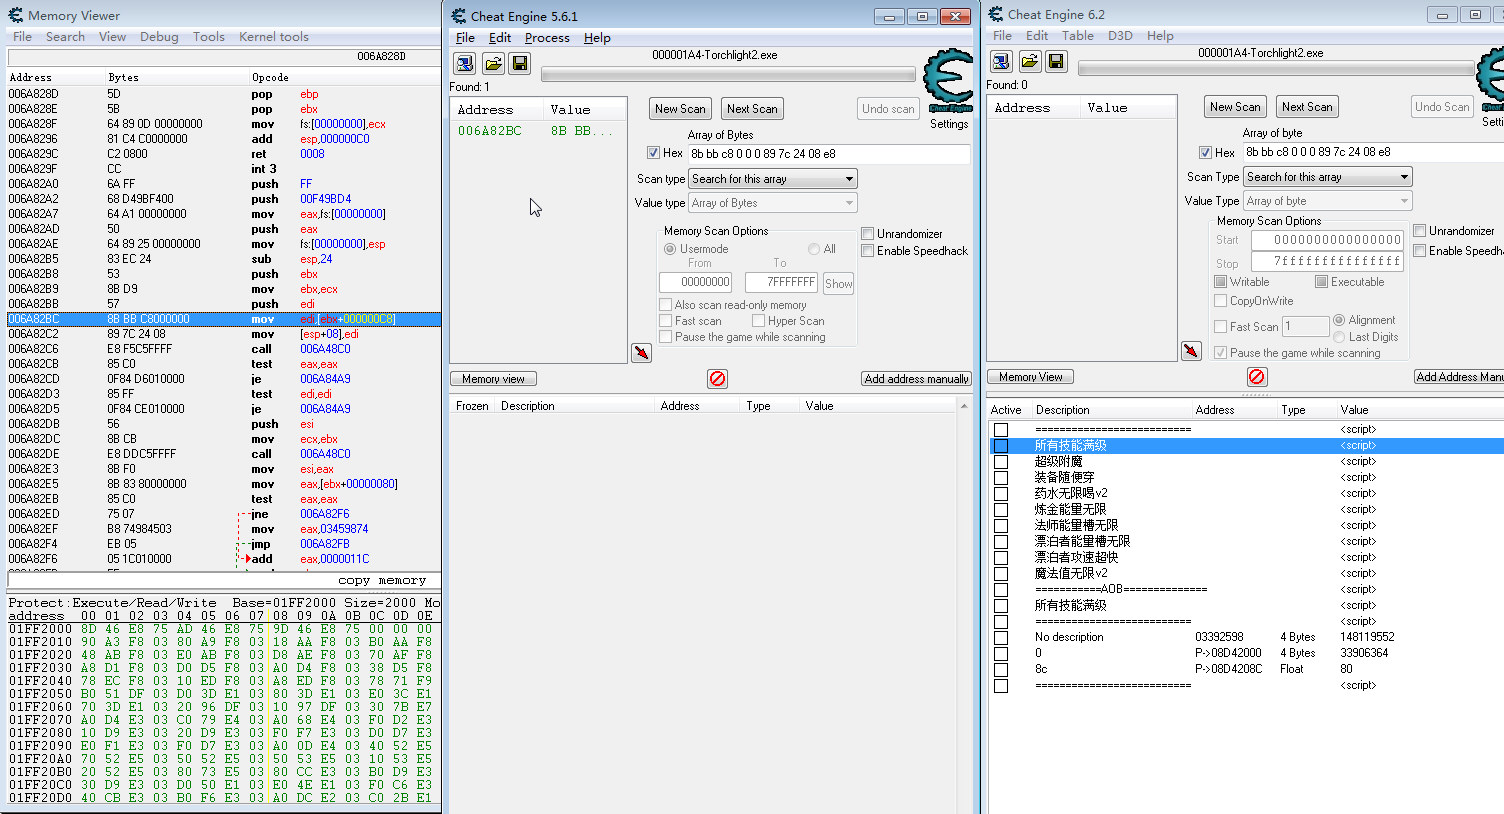Click the red cancel icon in Cheat Engine 6.2
1504x814 pixels.
coord(1256,377)
